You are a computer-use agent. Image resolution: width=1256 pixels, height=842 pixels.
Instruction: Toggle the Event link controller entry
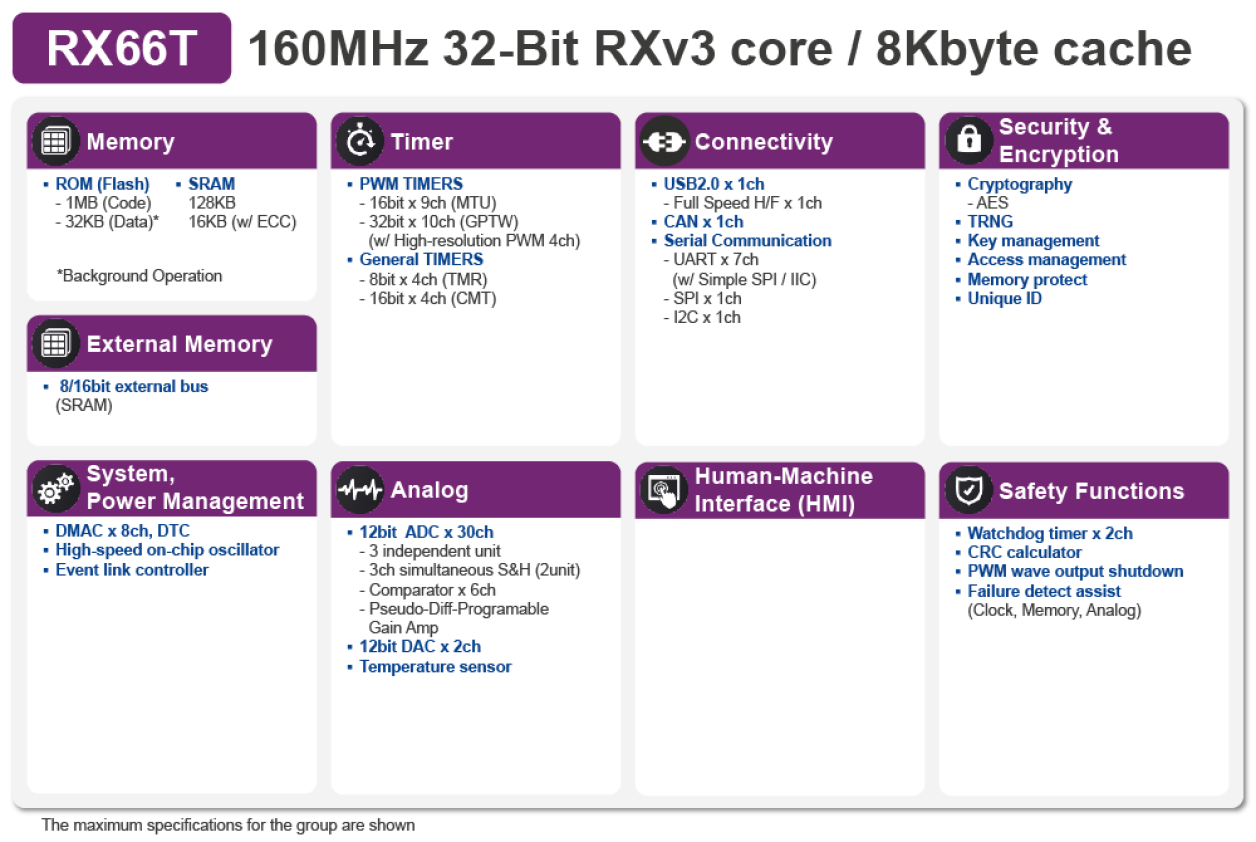(x=131, y=569)
